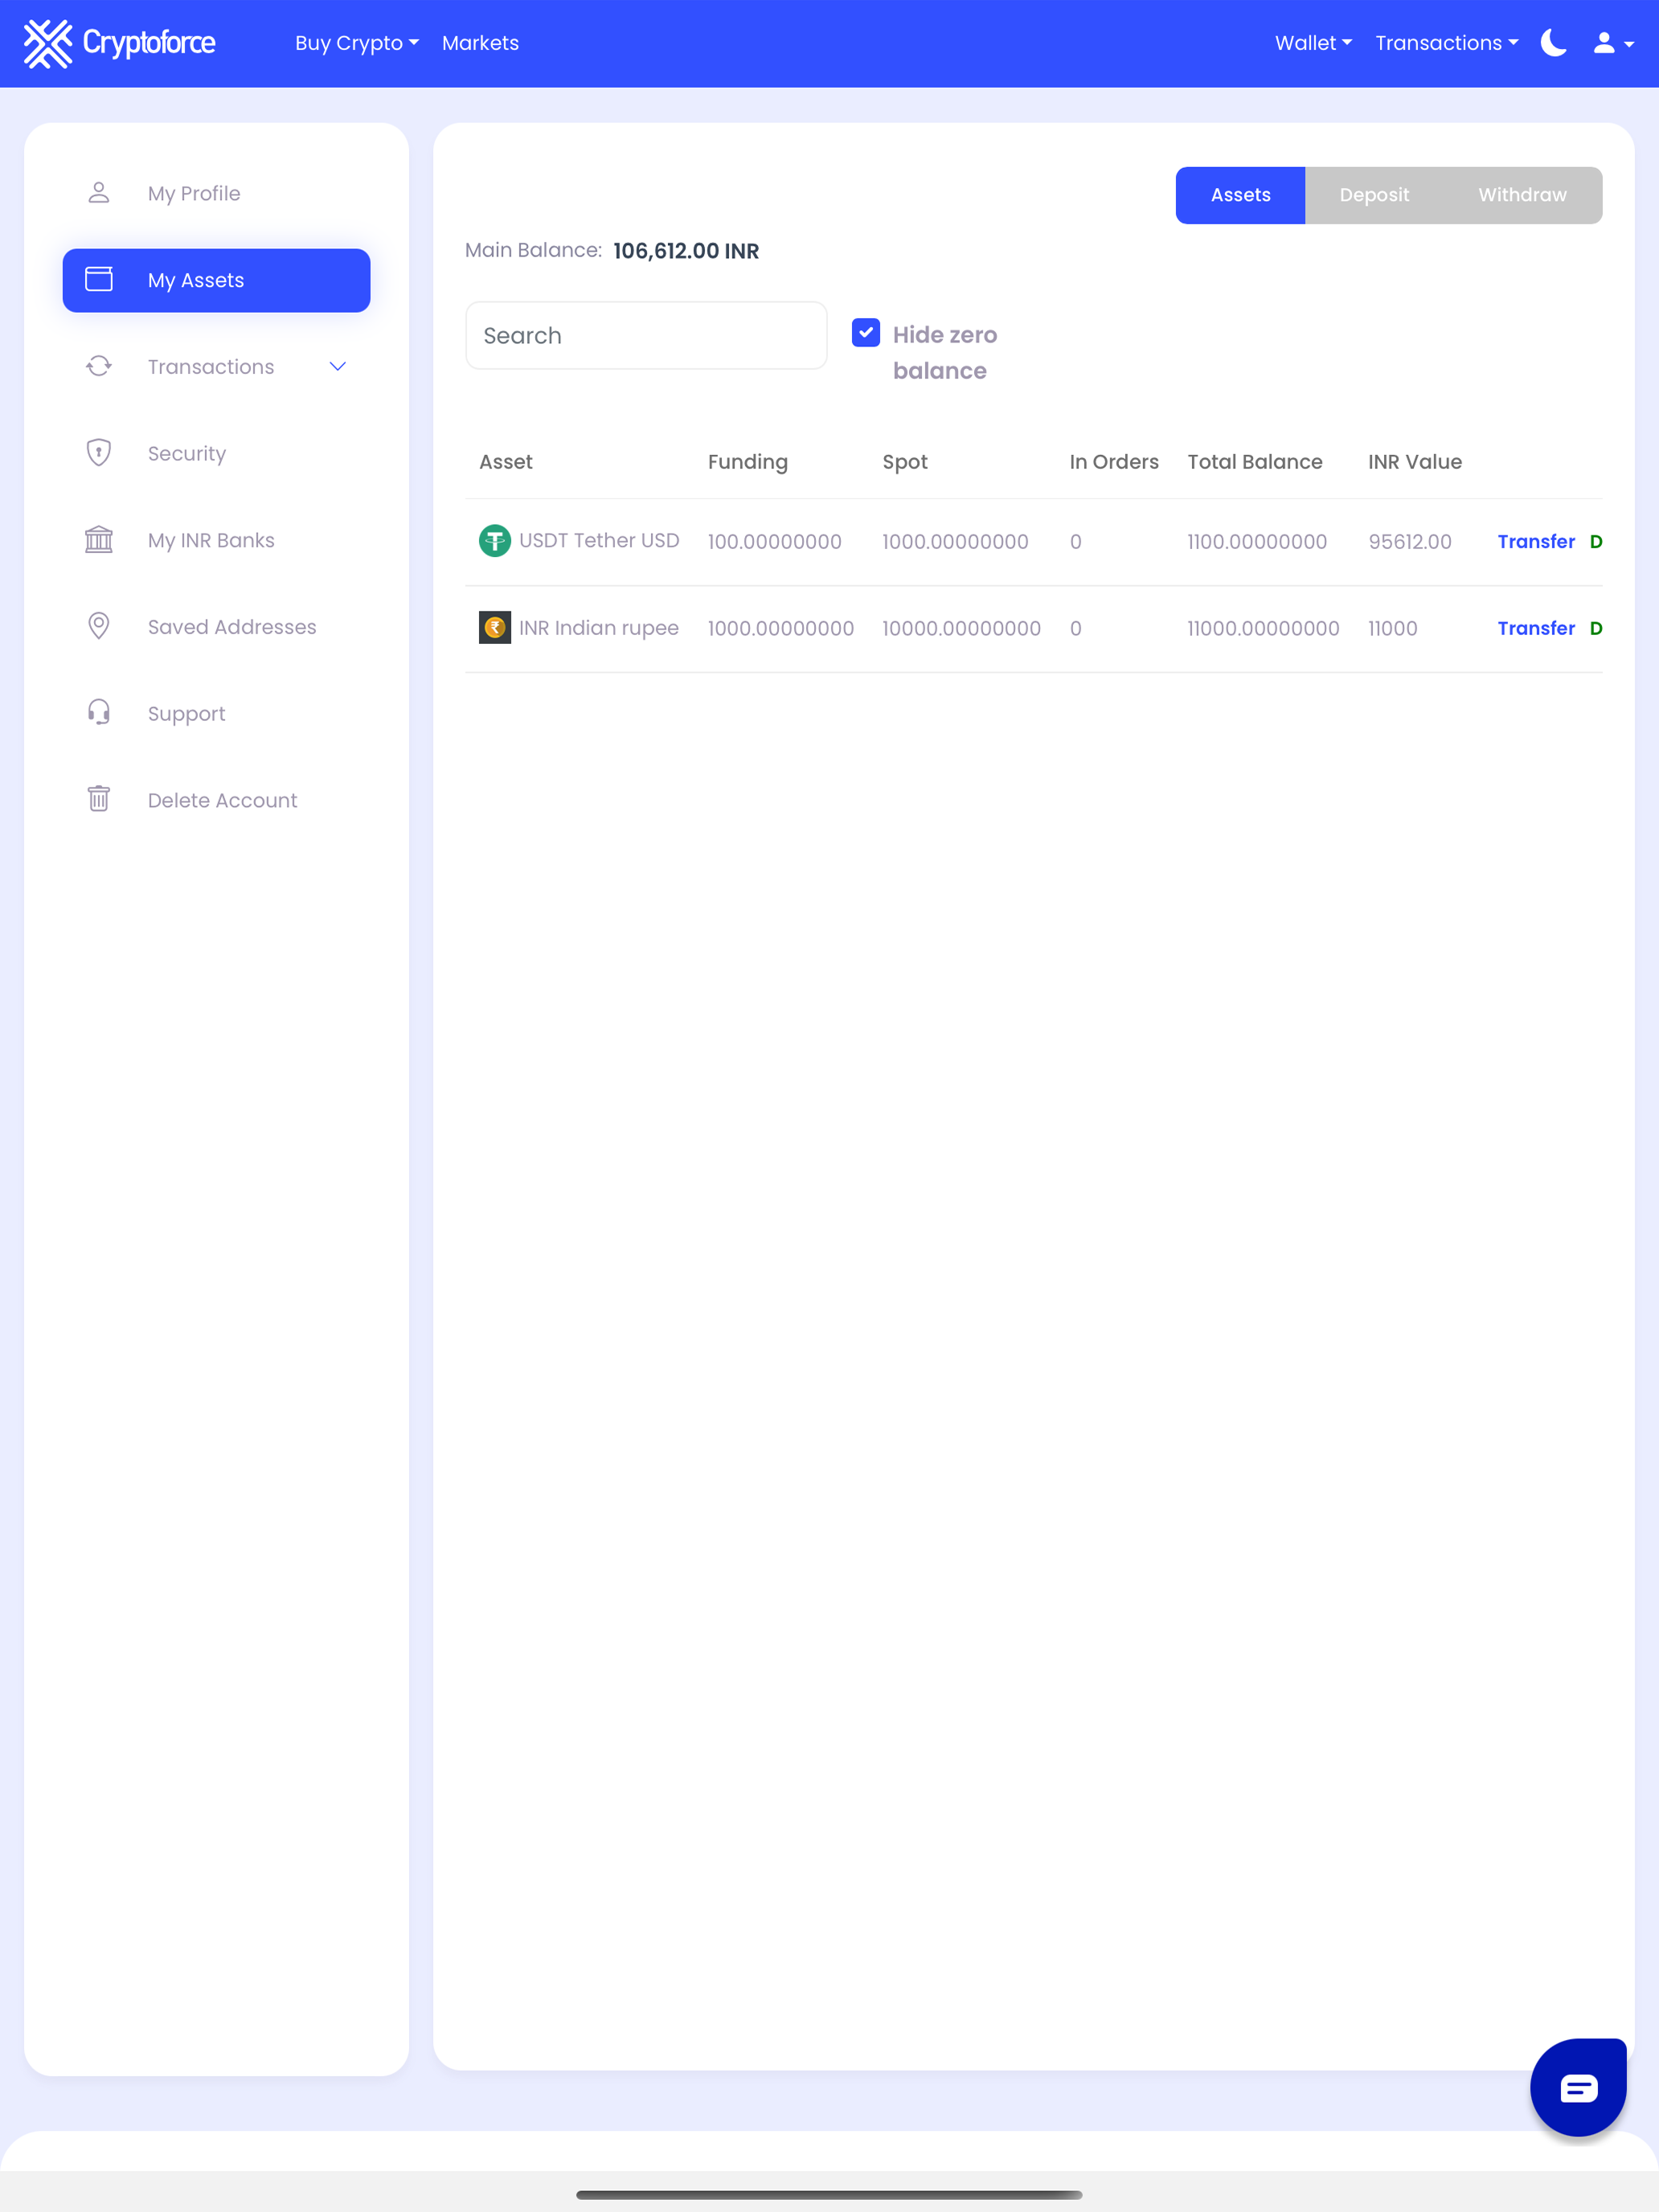This screenshot has height=2212, width=1659.
Task: Focus the asset Search field
Action: coord(646,335)
